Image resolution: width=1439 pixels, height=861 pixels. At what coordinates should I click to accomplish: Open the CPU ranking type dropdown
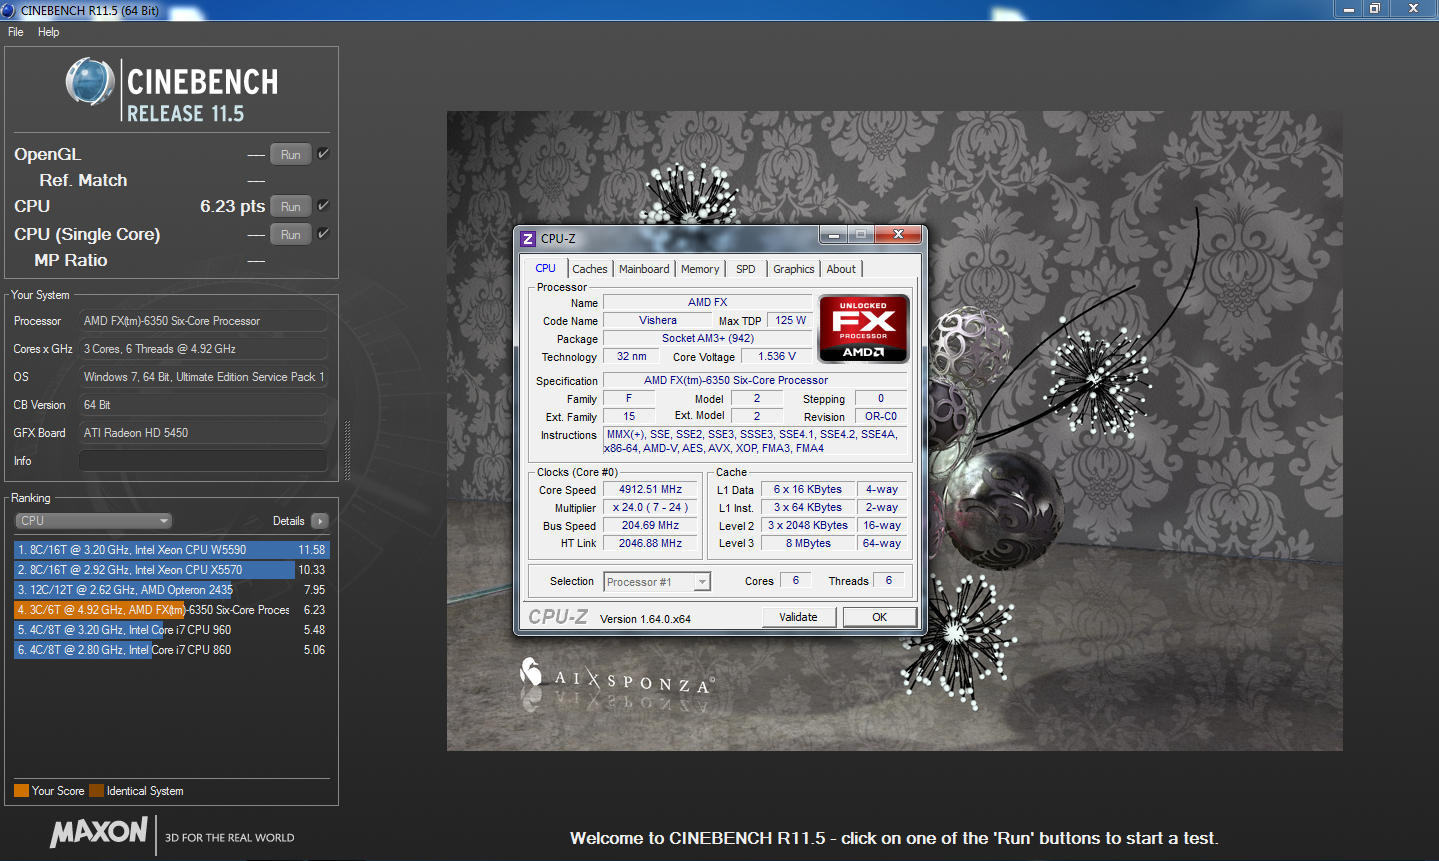(94, 521)
